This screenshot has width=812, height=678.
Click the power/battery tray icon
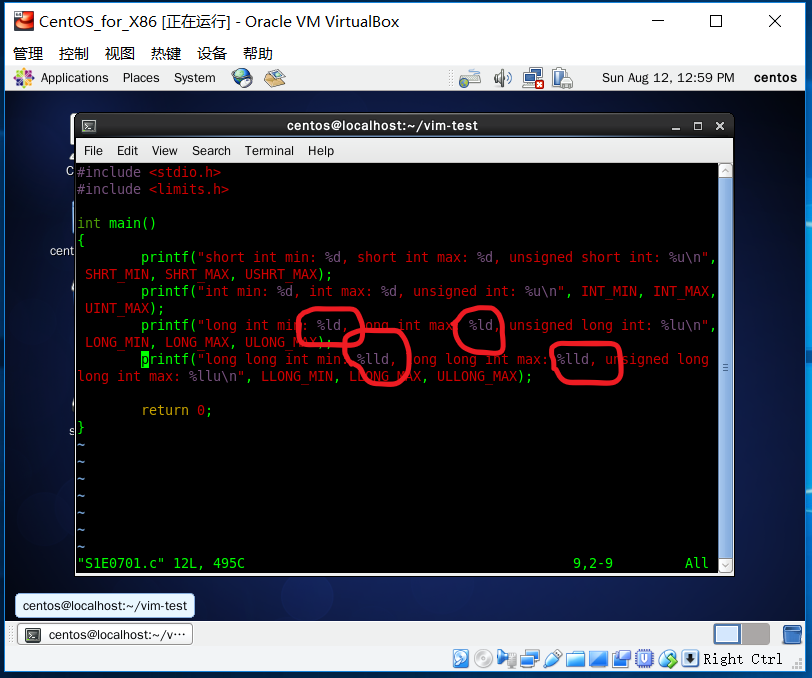coord(562,78)
